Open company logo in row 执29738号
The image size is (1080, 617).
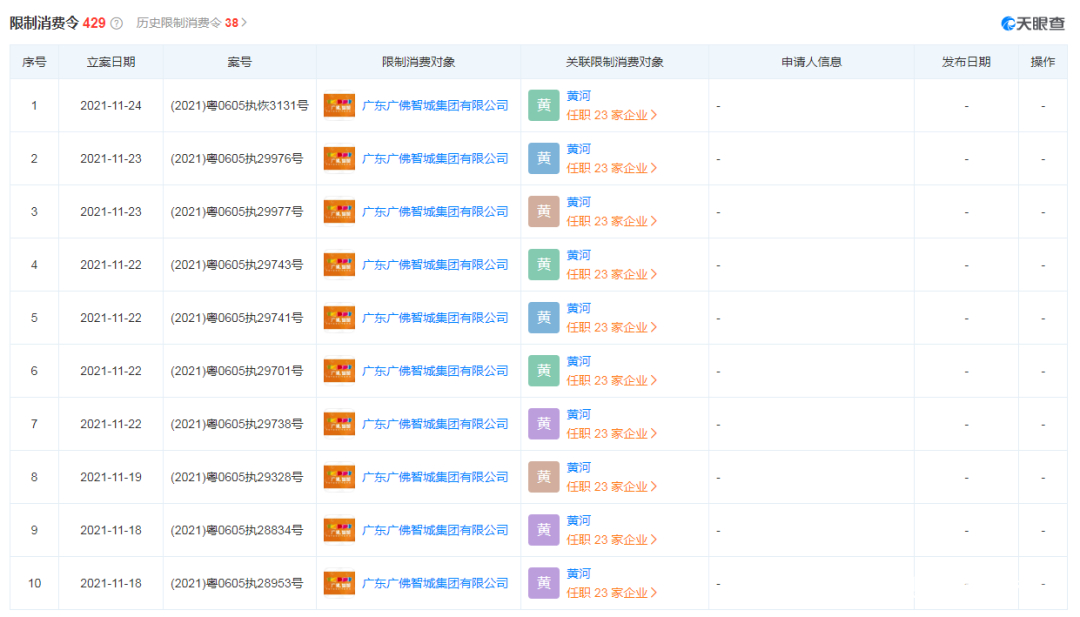click(x=340, y=423)
